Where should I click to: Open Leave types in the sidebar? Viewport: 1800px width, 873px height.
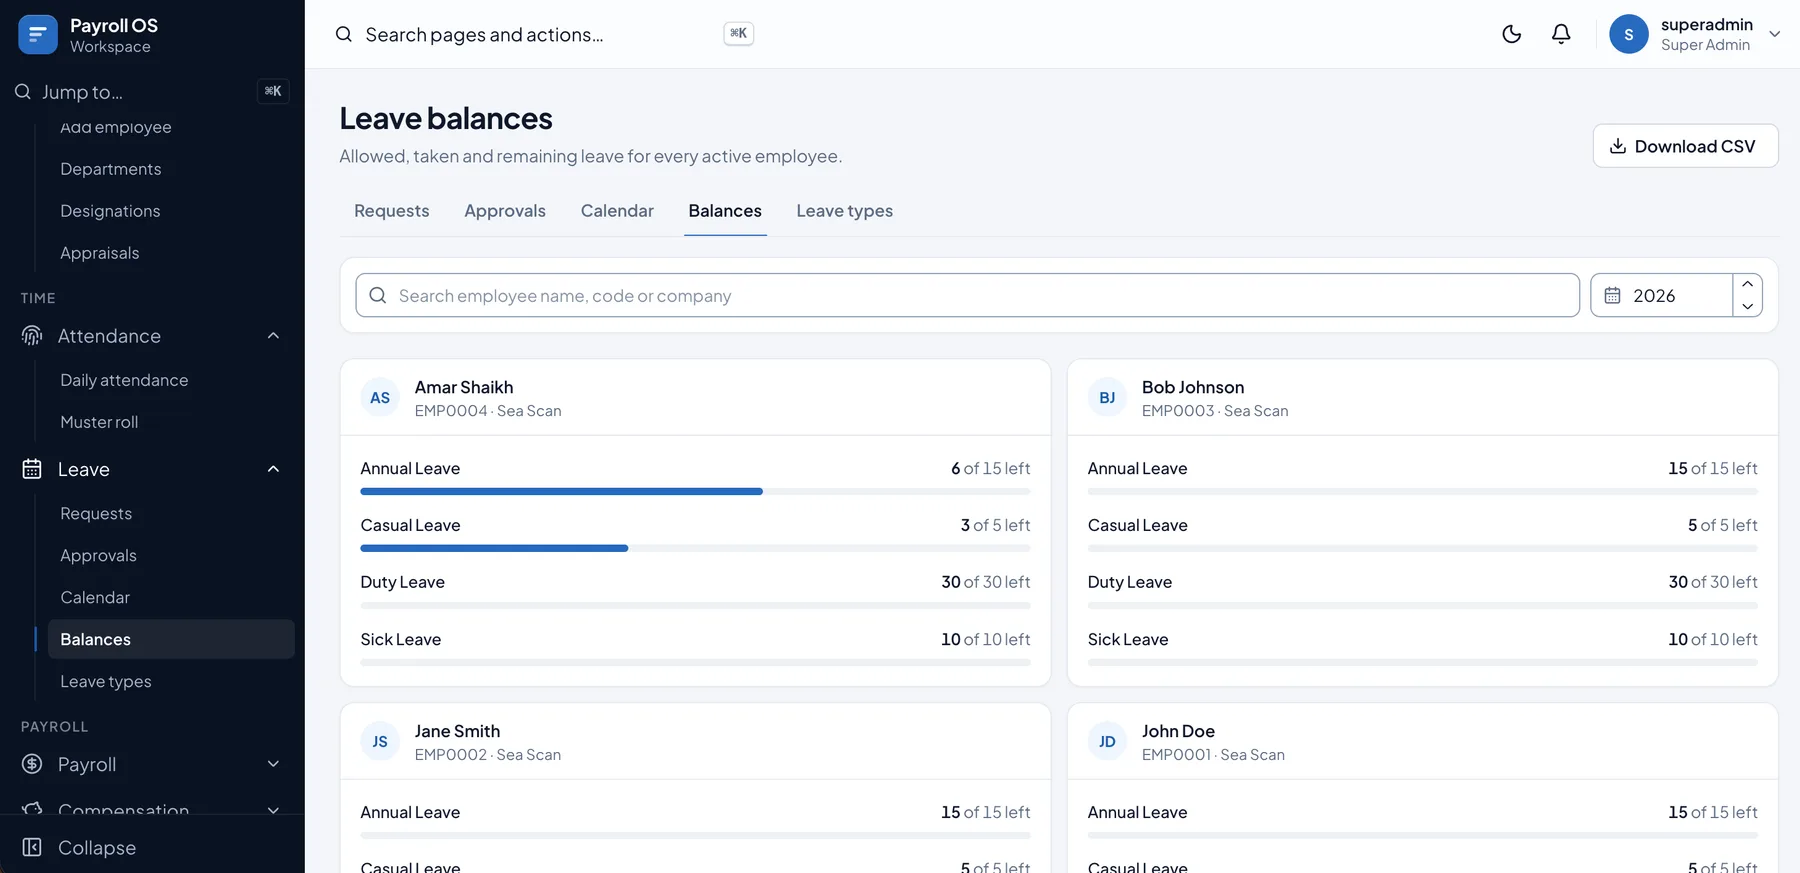pos(106,681)
